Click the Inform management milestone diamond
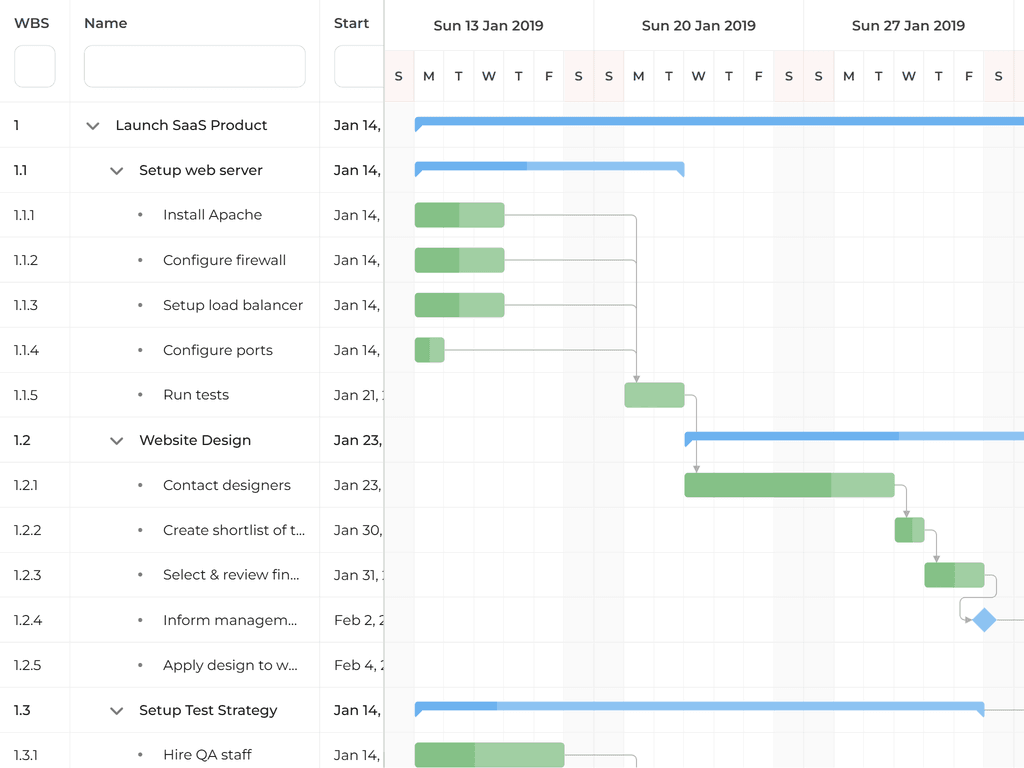Viewport: 1024px width, 768px height. (984, 620)
